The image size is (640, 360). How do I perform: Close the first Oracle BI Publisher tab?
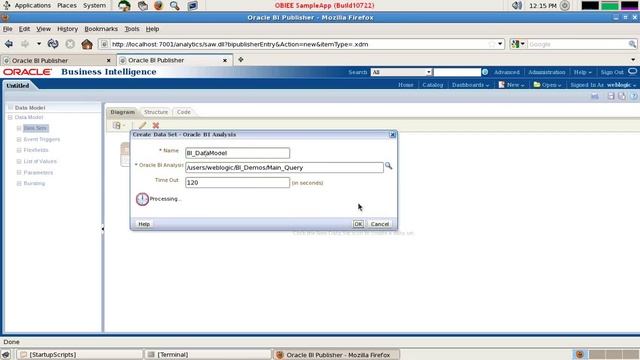[x=109, y=60]
